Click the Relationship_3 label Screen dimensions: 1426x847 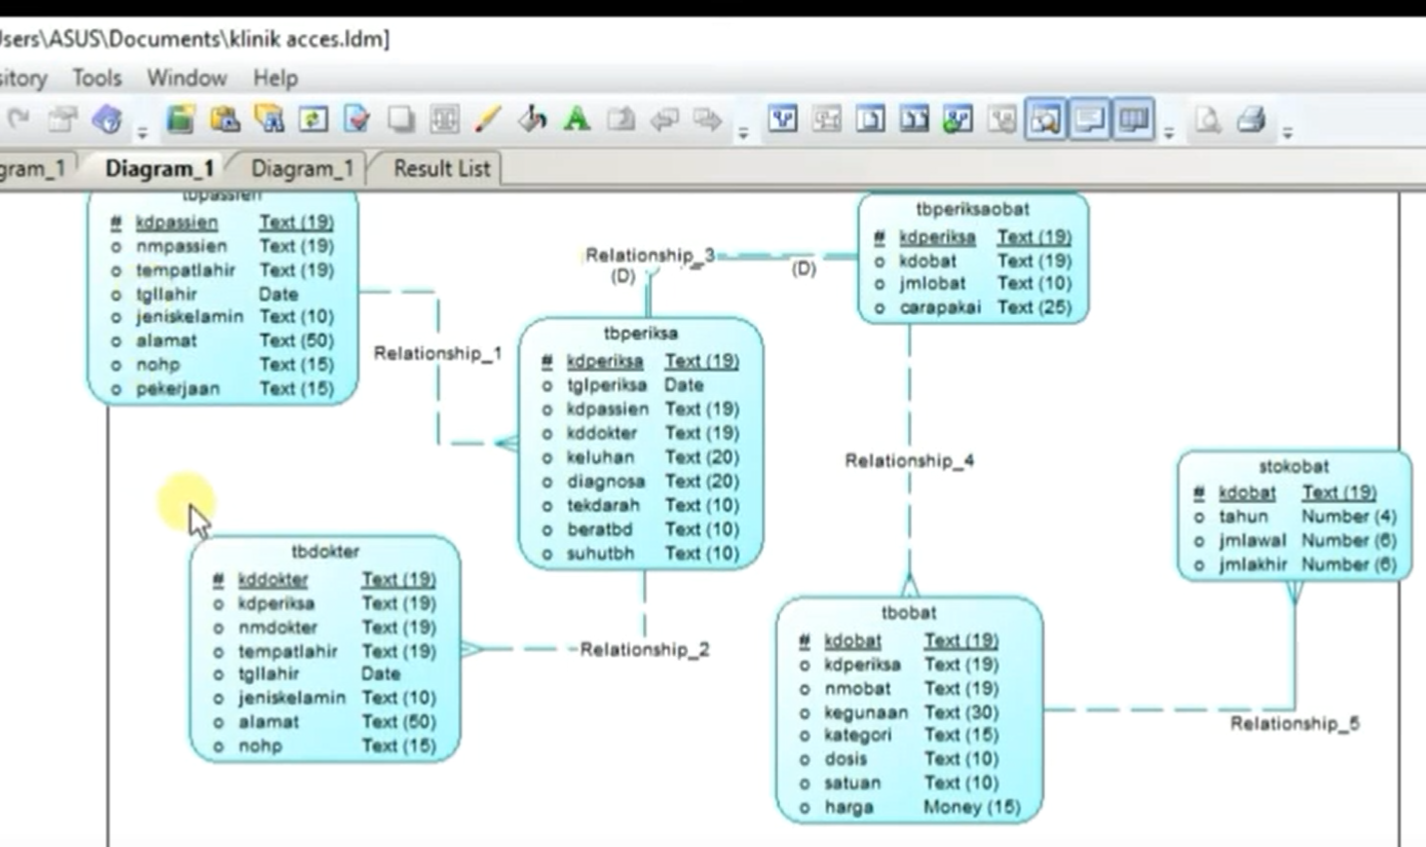[650, 255]
